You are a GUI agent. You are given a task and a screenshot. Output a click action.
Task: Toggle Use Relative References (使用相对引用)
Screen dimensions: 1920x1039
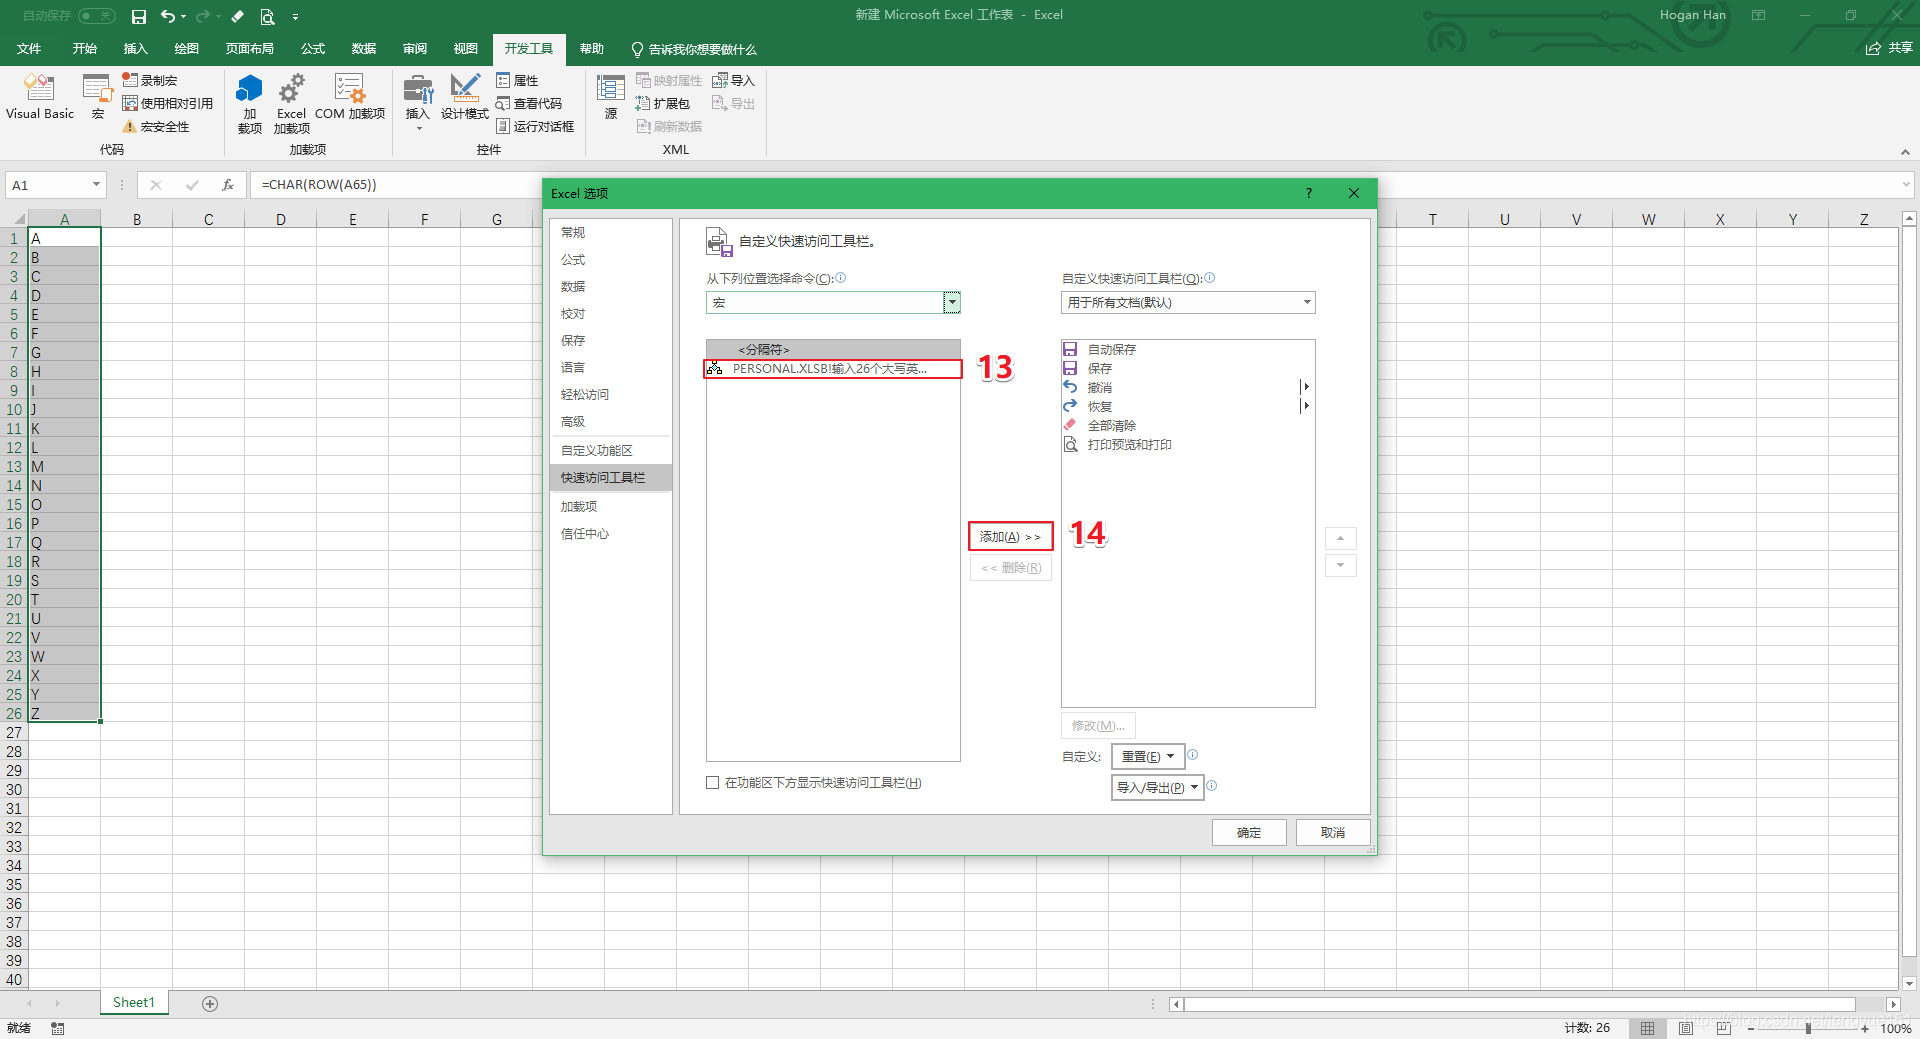coord(168,103)
